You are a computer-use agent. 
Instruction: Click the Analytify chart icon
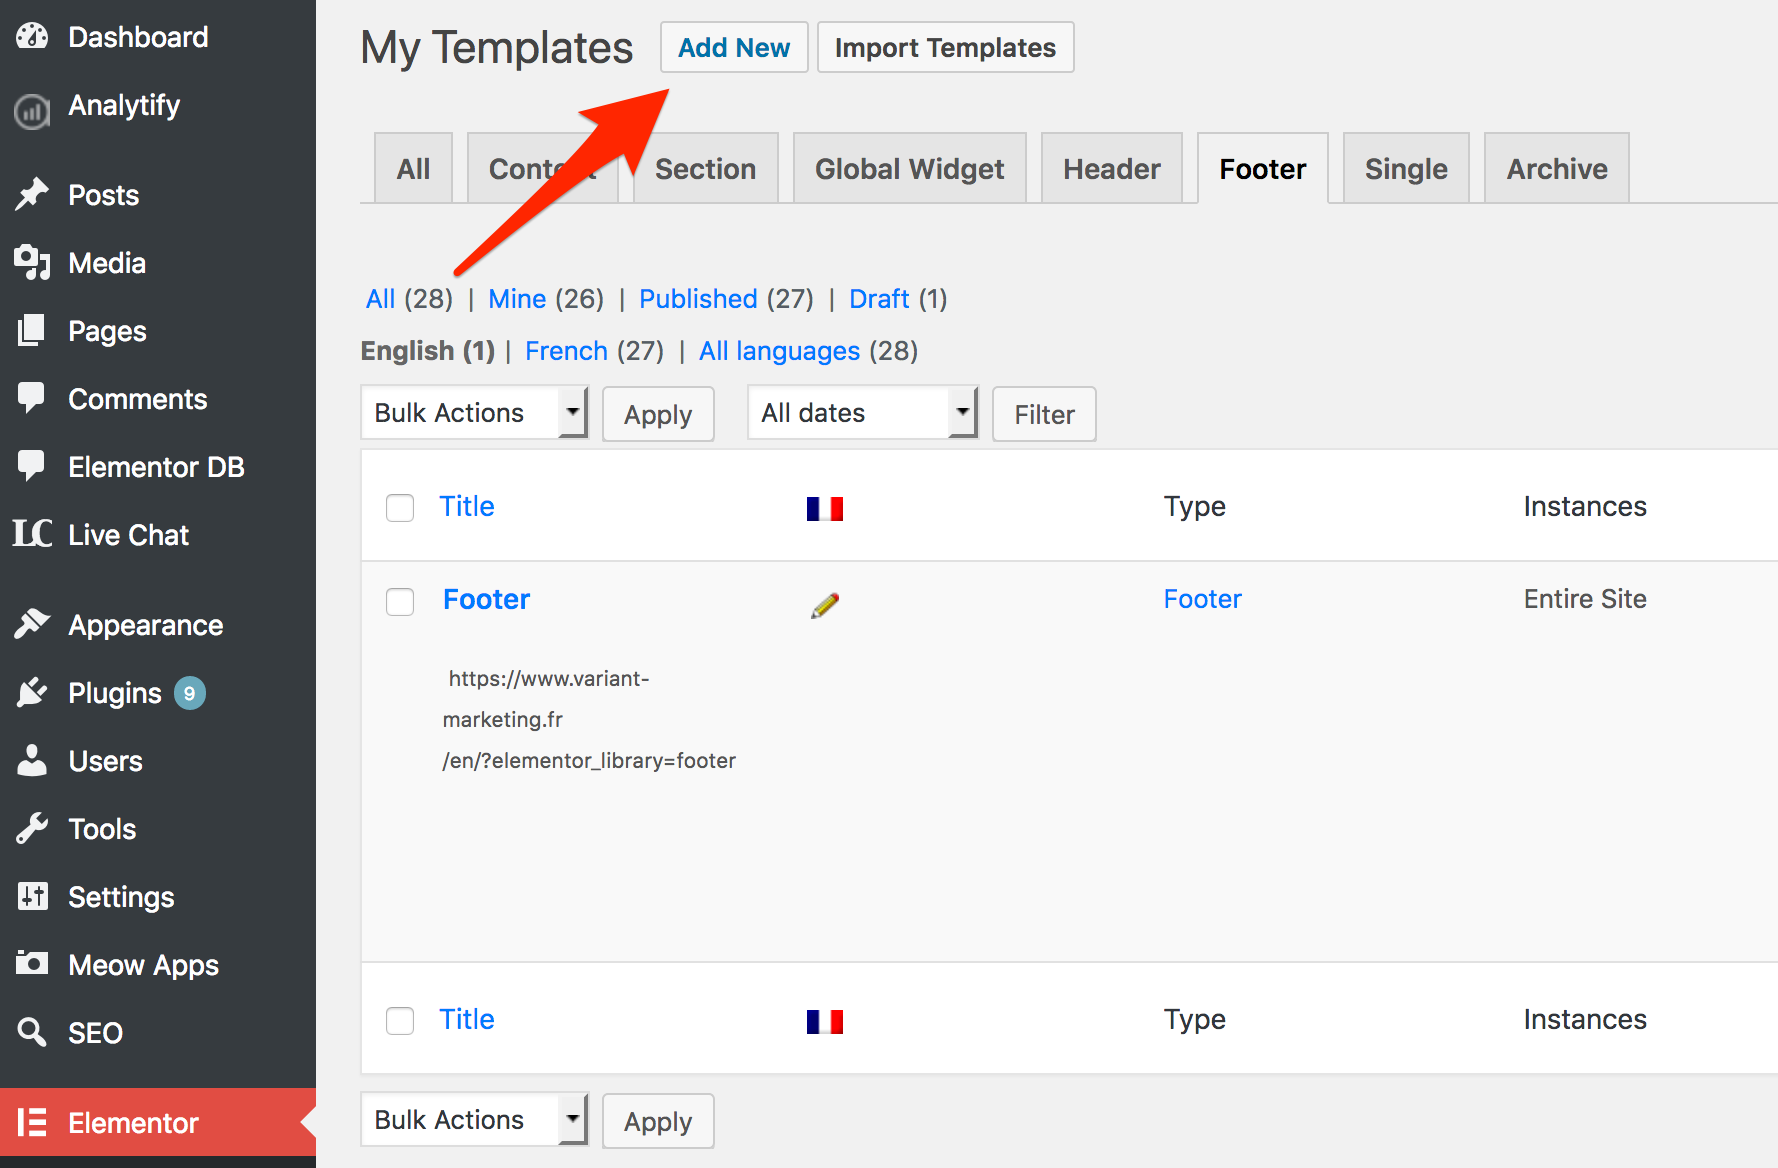pyautogui.click(x=32, y=110)
